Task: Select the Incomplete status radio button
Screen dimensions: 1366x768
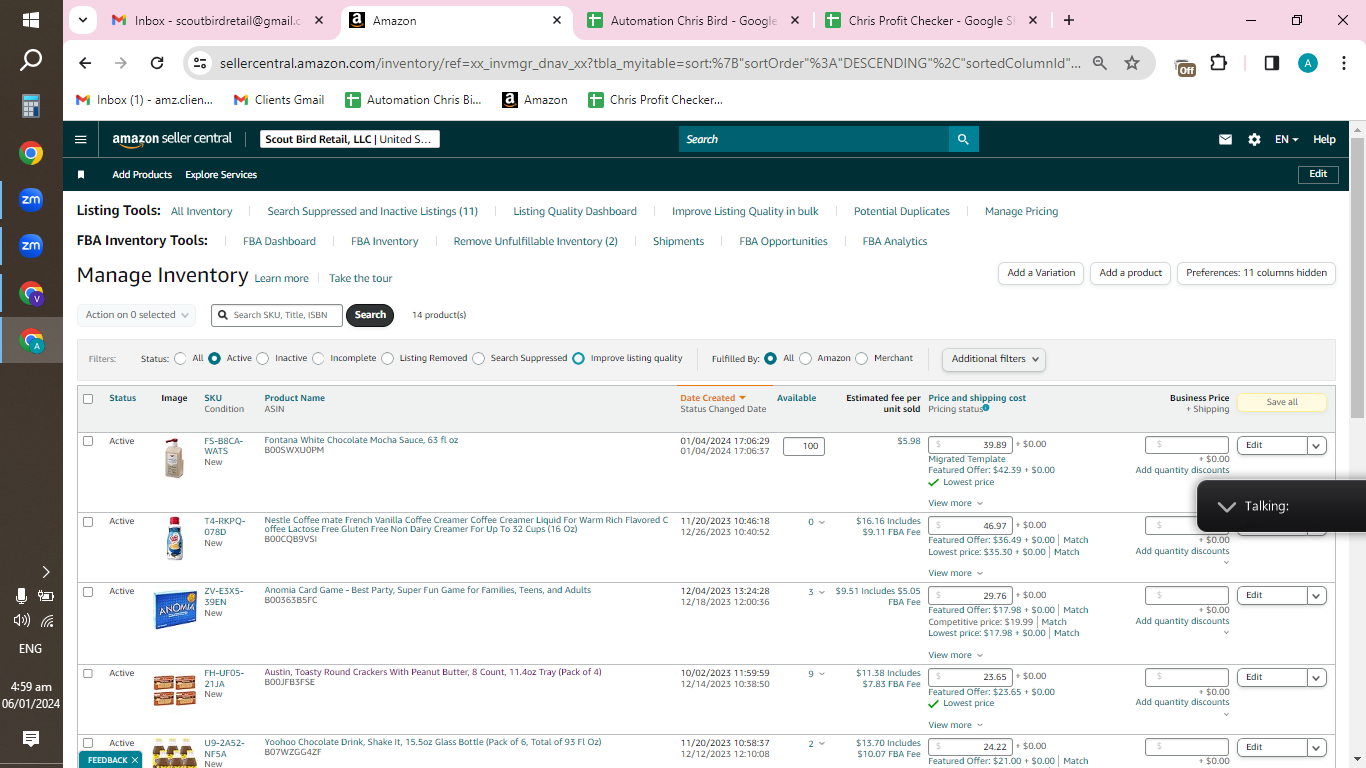Action: coord(318,358)
